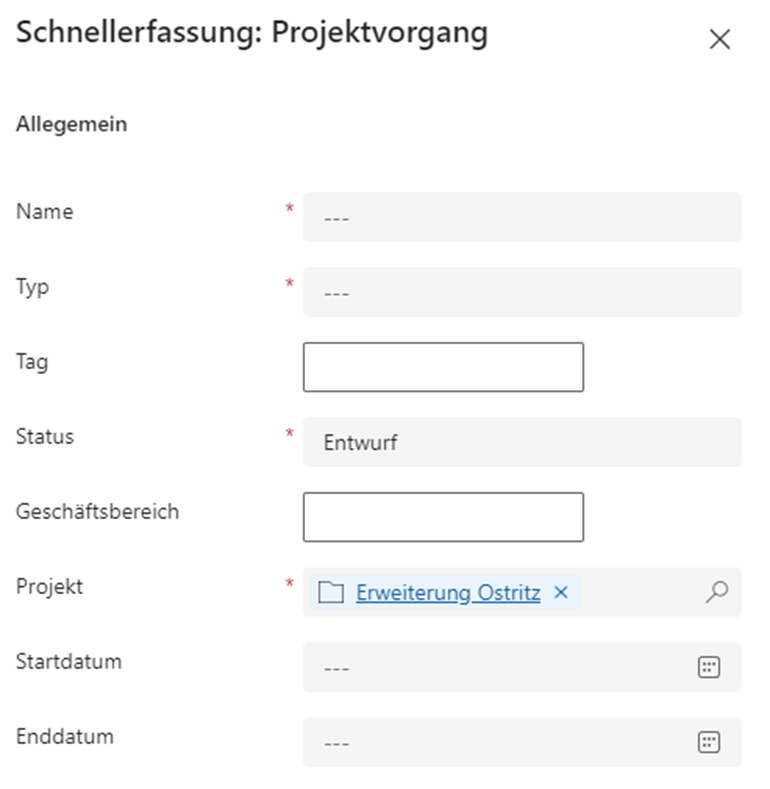Click the Tag text box

pos(443,367)
